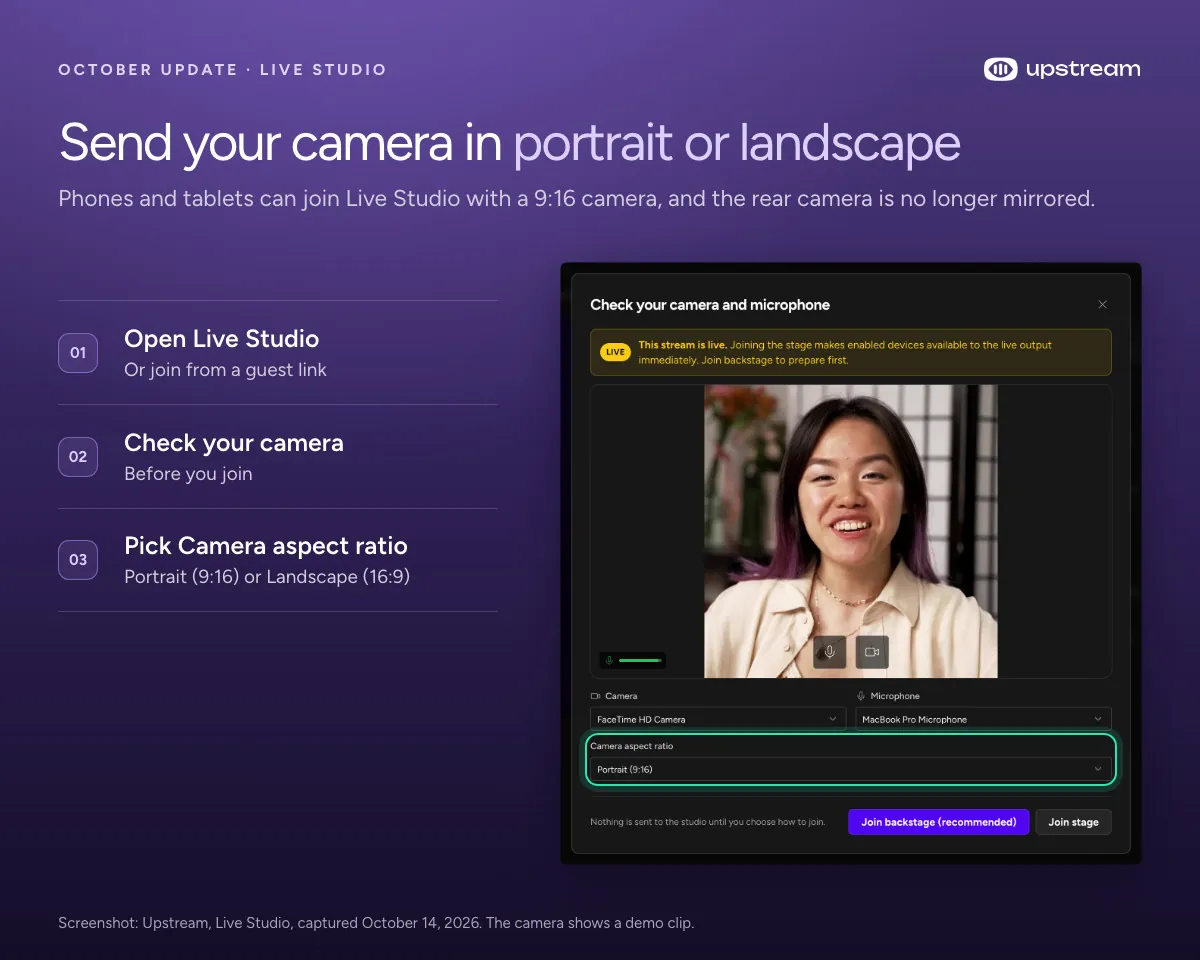Click 'Pick Camera aspect ratio' step title
This screenshot has width=1200, height=960.
point(266,546)
